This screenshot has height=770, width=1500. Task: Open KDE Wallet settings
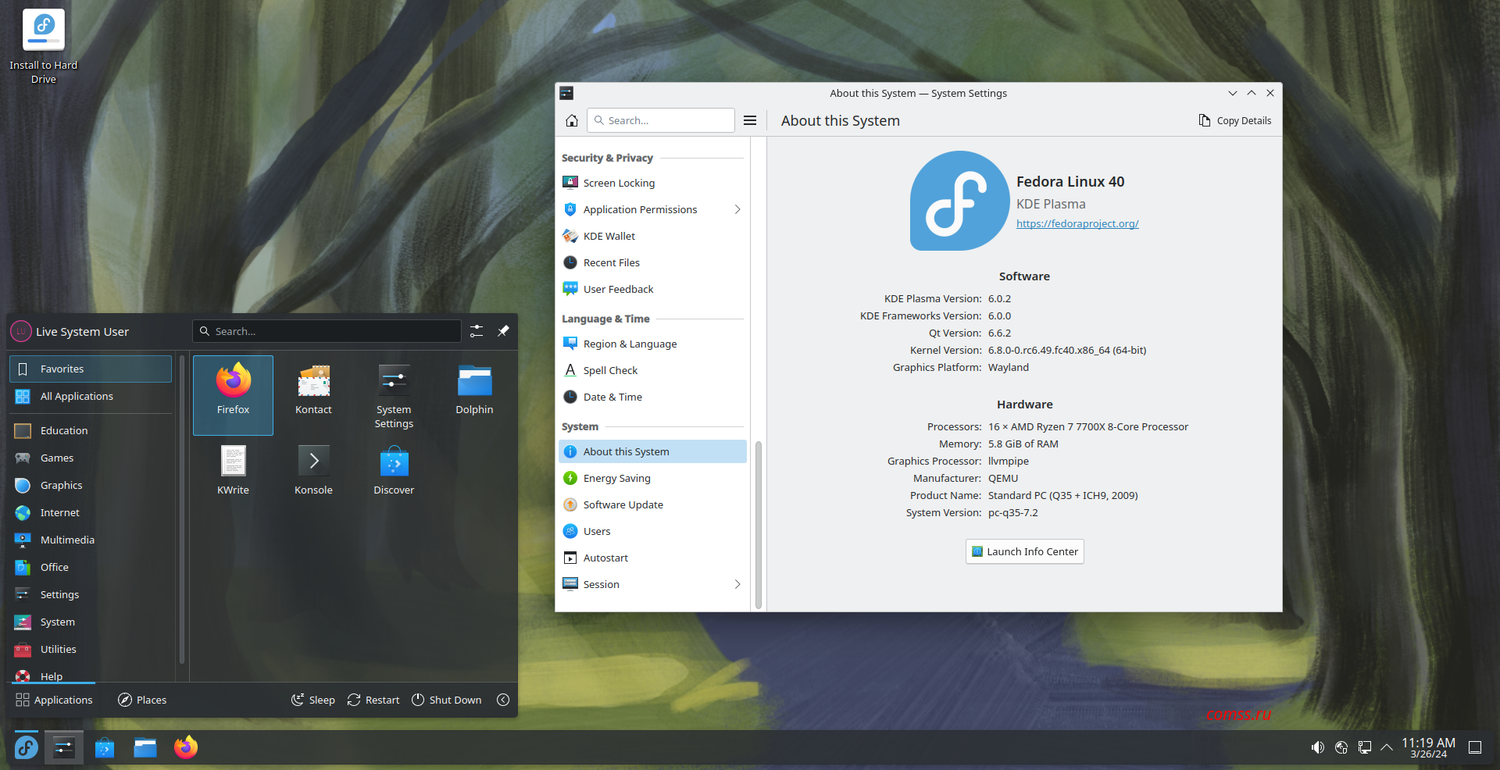(x=653, y=236)
